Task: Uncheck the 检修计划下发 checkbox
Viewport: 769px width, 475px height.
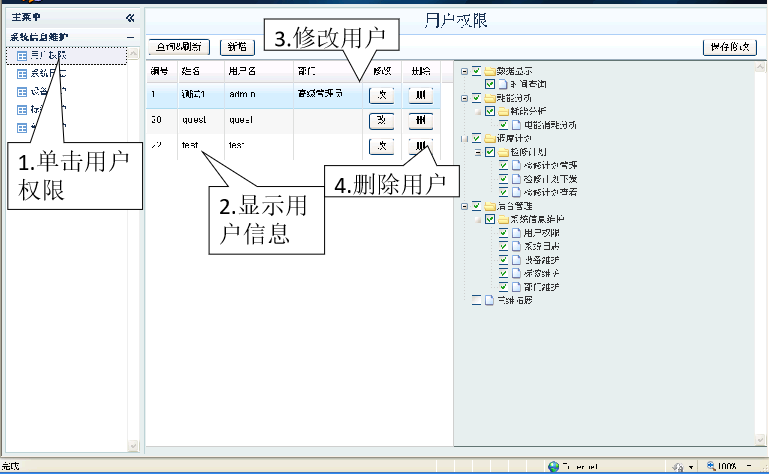Action: pos(503,179)
